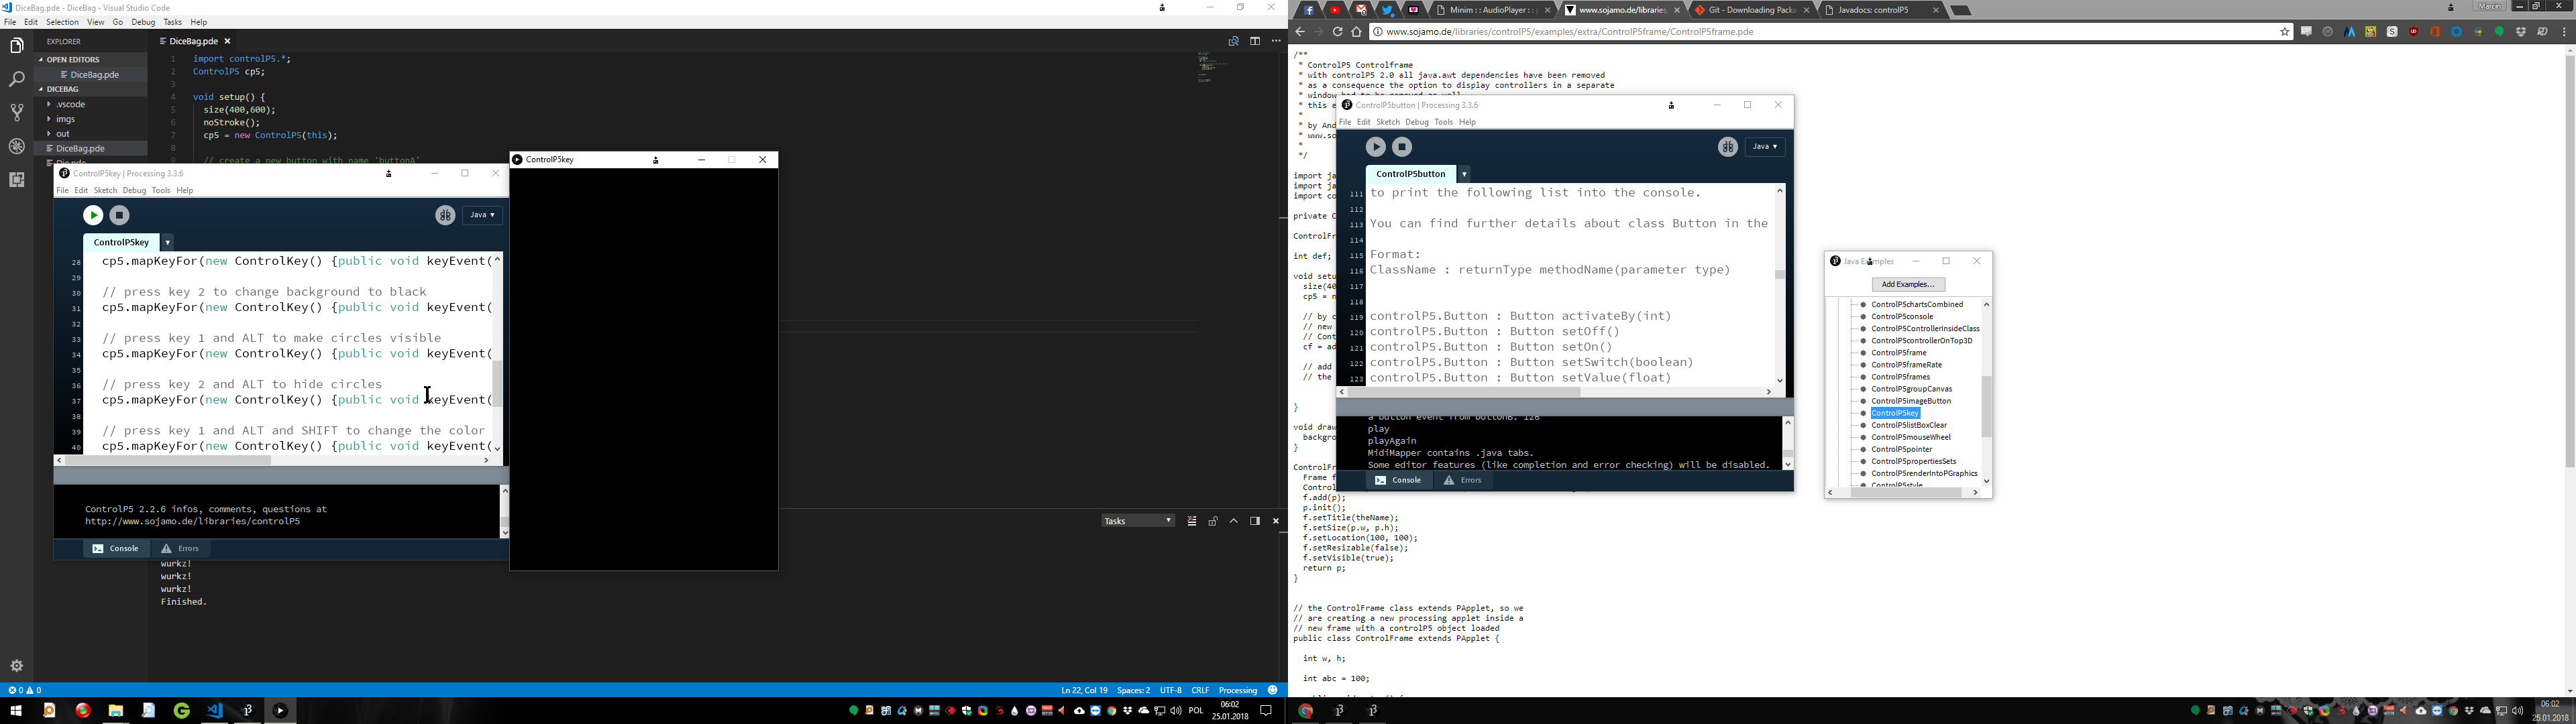Click Processing language mode in status bar
Viewport: 2576px width, 724px height.
pyautogui.click(x=1238, y=690)
